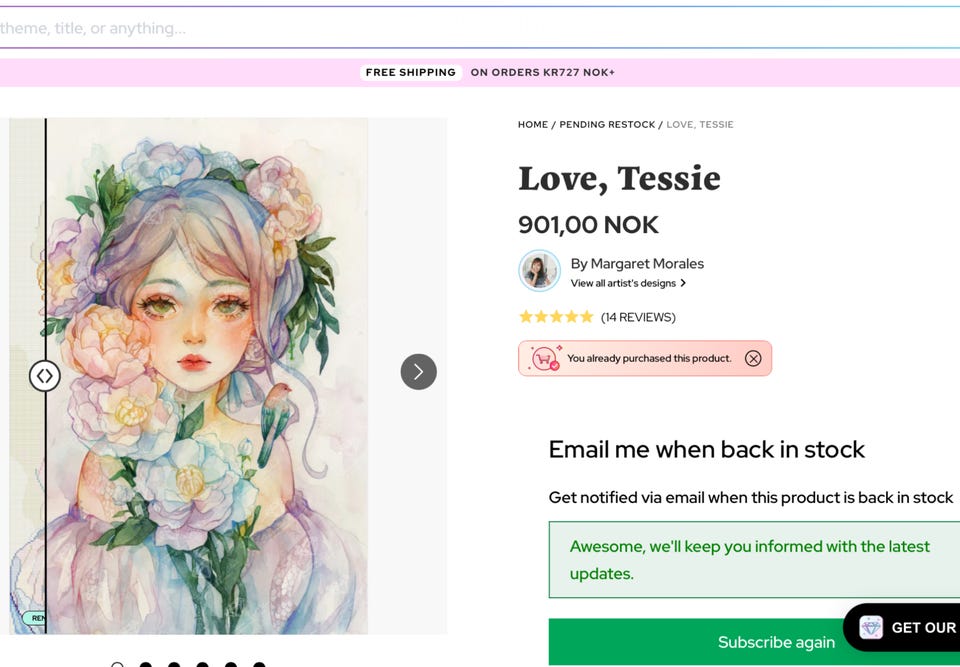Click the next image arrow on the gallery
960x667 pixels.
click(x=419, y=372)
